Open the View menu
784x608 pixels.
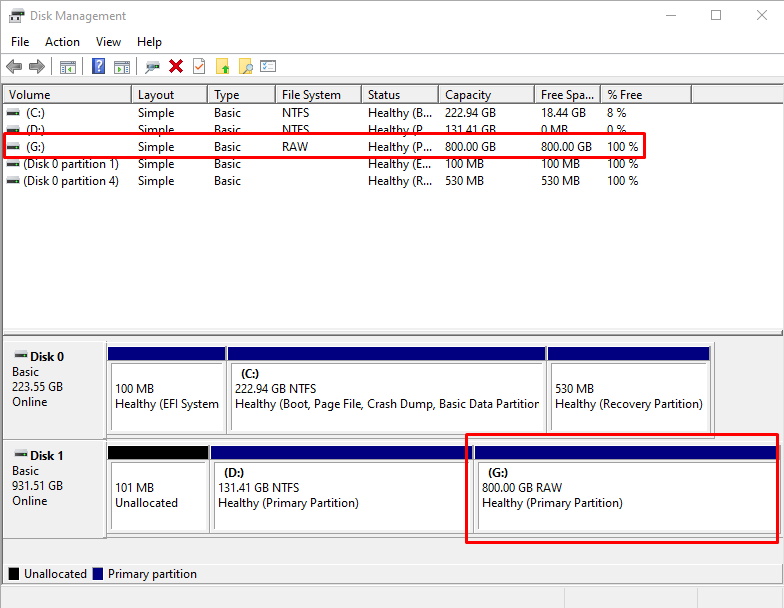(108, 42)
